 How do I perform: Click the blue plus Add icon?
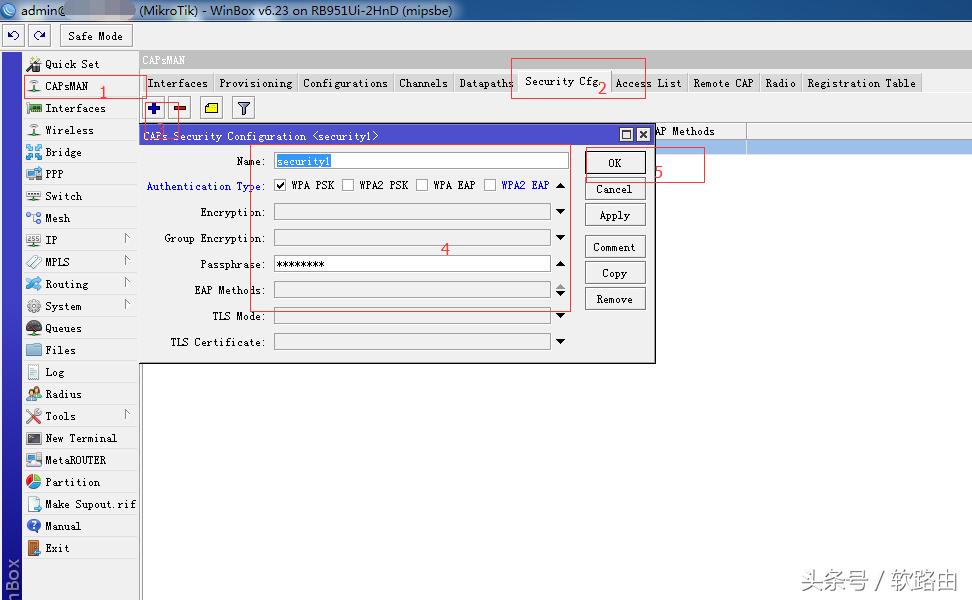[154, 108]
